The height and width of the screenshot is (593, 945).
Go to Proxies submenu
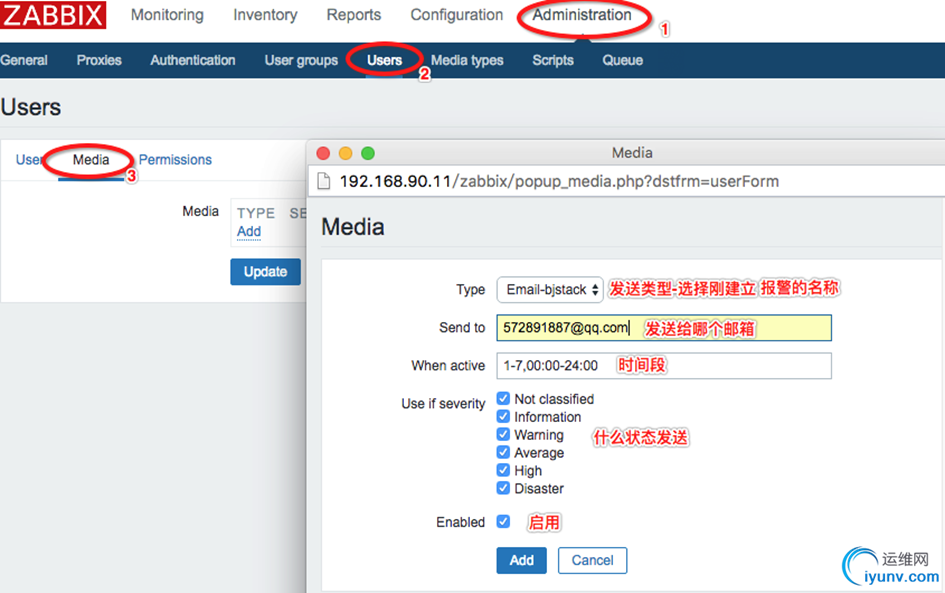[x=99, y=60]
